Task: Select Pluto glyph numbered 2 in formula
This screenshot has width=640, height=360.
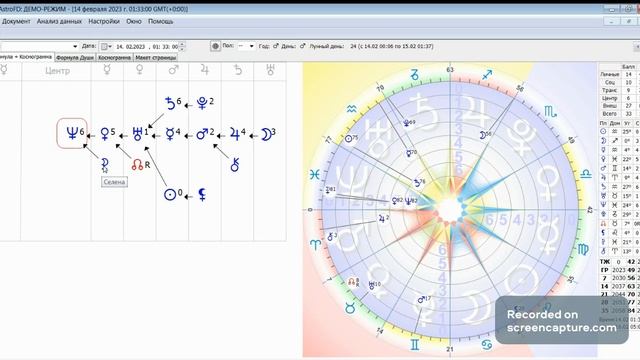Action: [202, 103]
